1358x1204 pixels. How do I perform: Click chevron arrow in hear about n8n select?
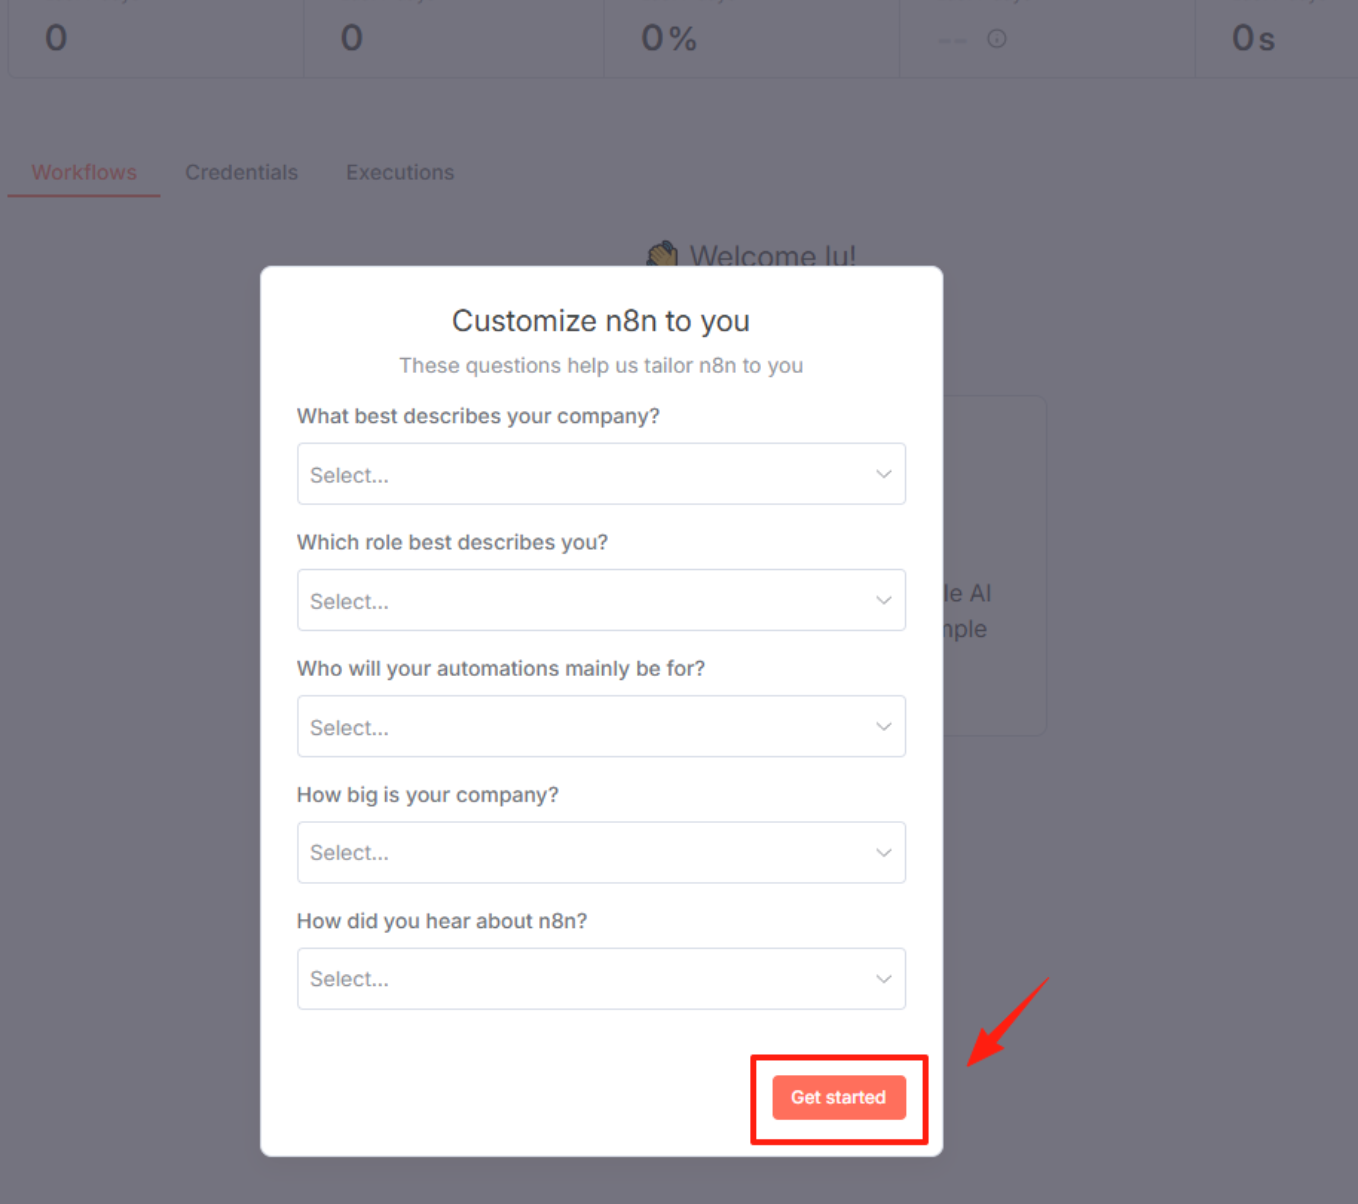coord(884,978)
